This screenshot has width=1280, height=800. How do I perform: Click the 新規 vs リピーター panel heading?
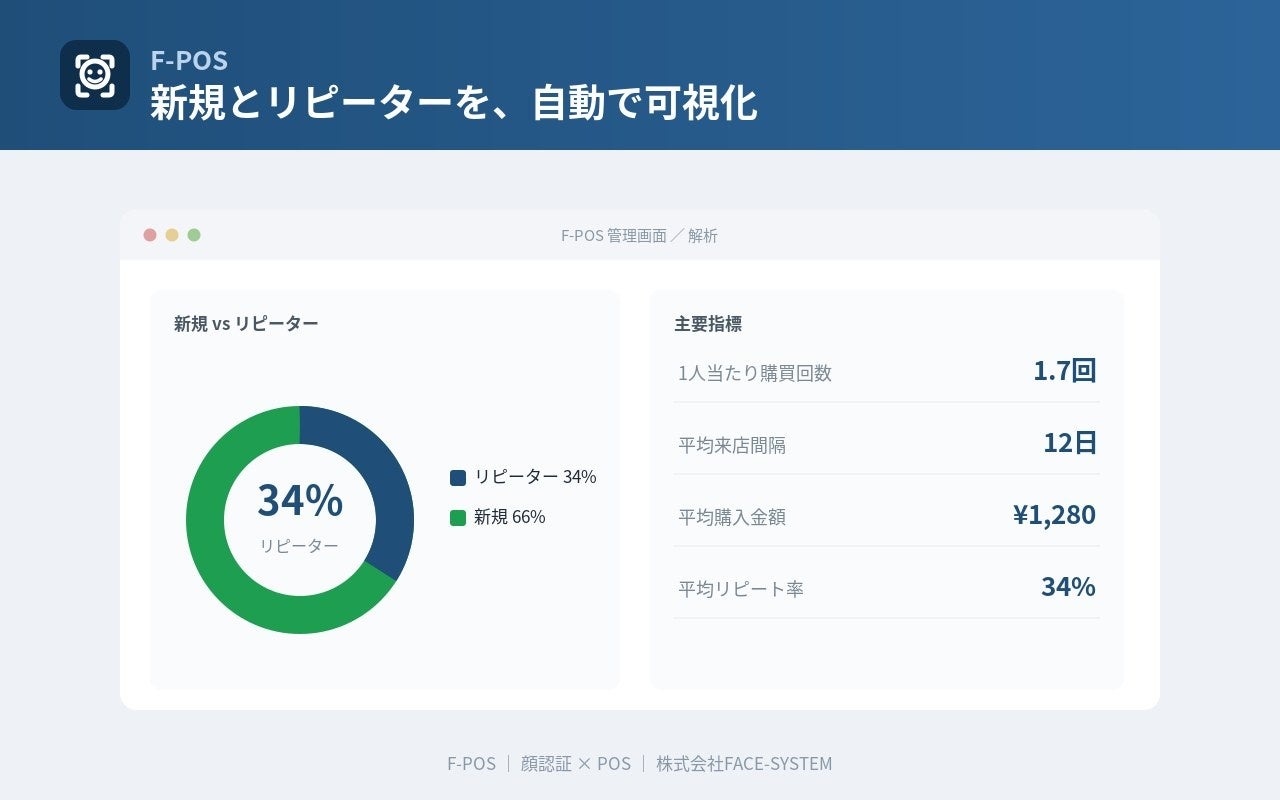[246, 324]
